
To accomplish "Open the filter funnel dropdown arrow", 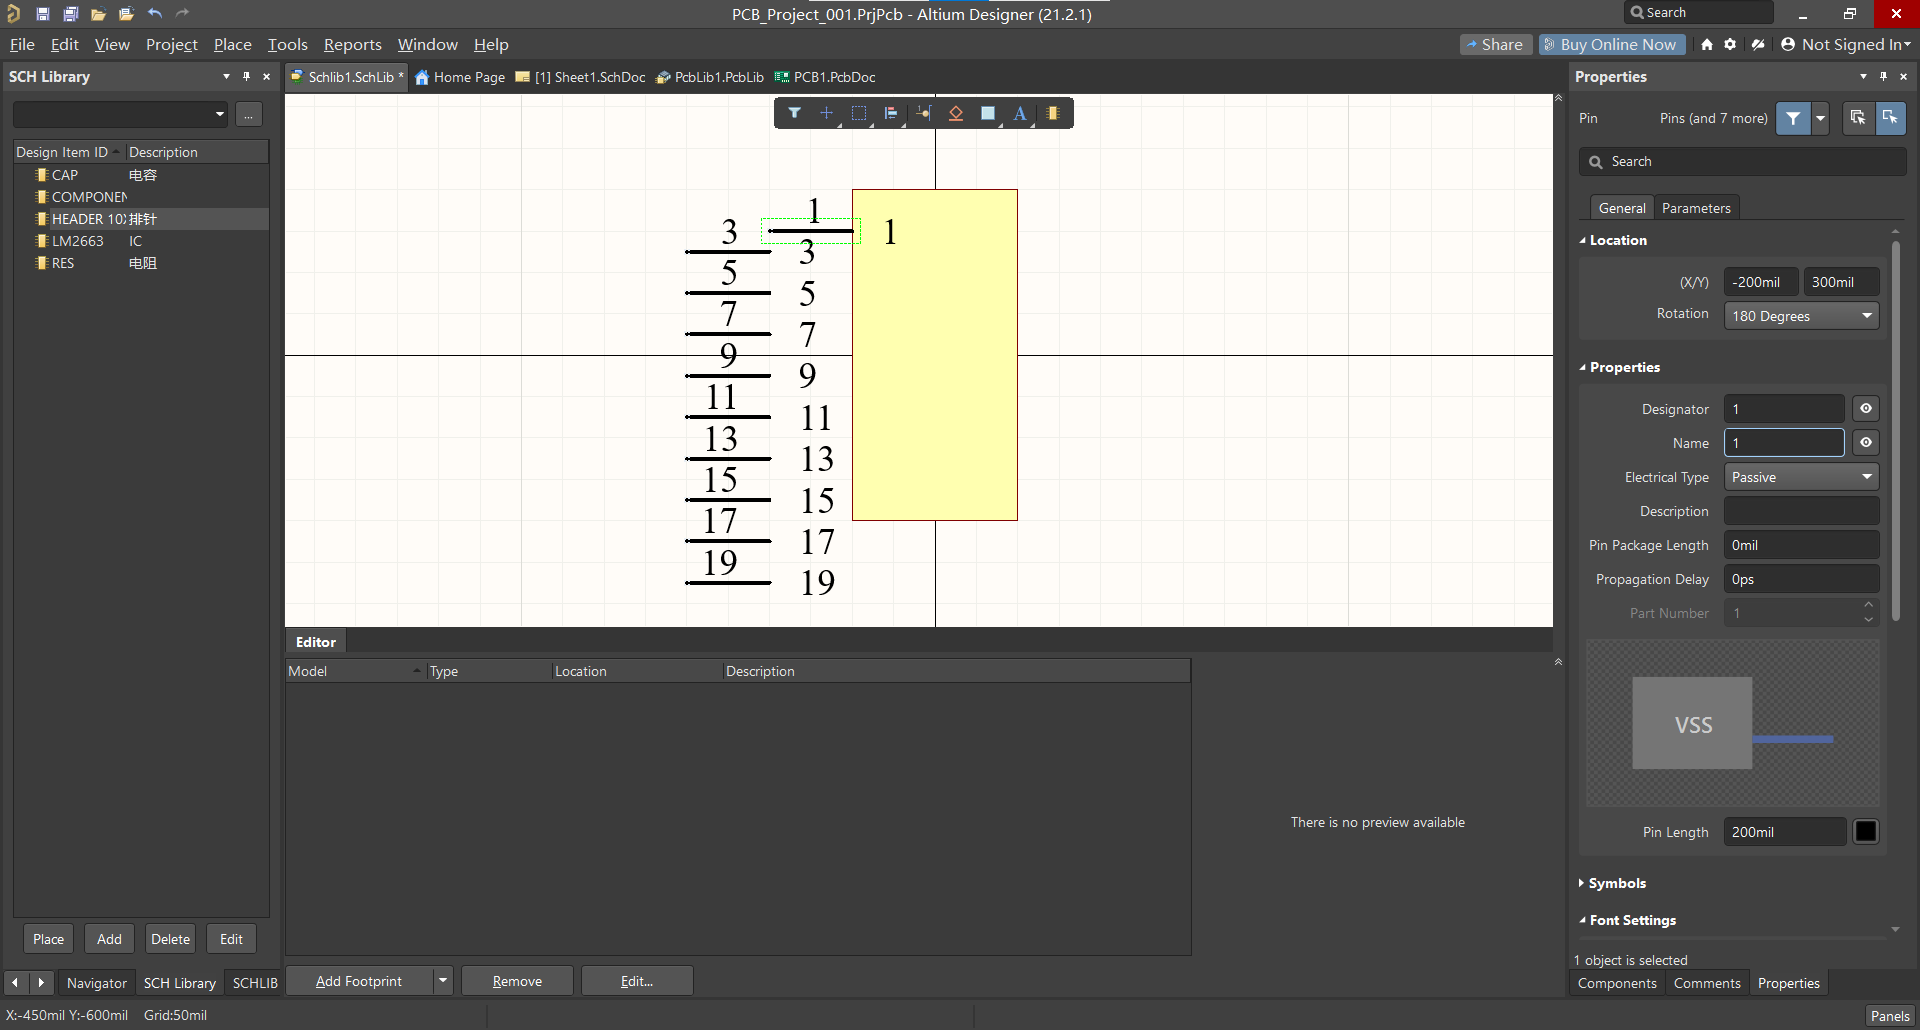I will [x=1820, y=118].
